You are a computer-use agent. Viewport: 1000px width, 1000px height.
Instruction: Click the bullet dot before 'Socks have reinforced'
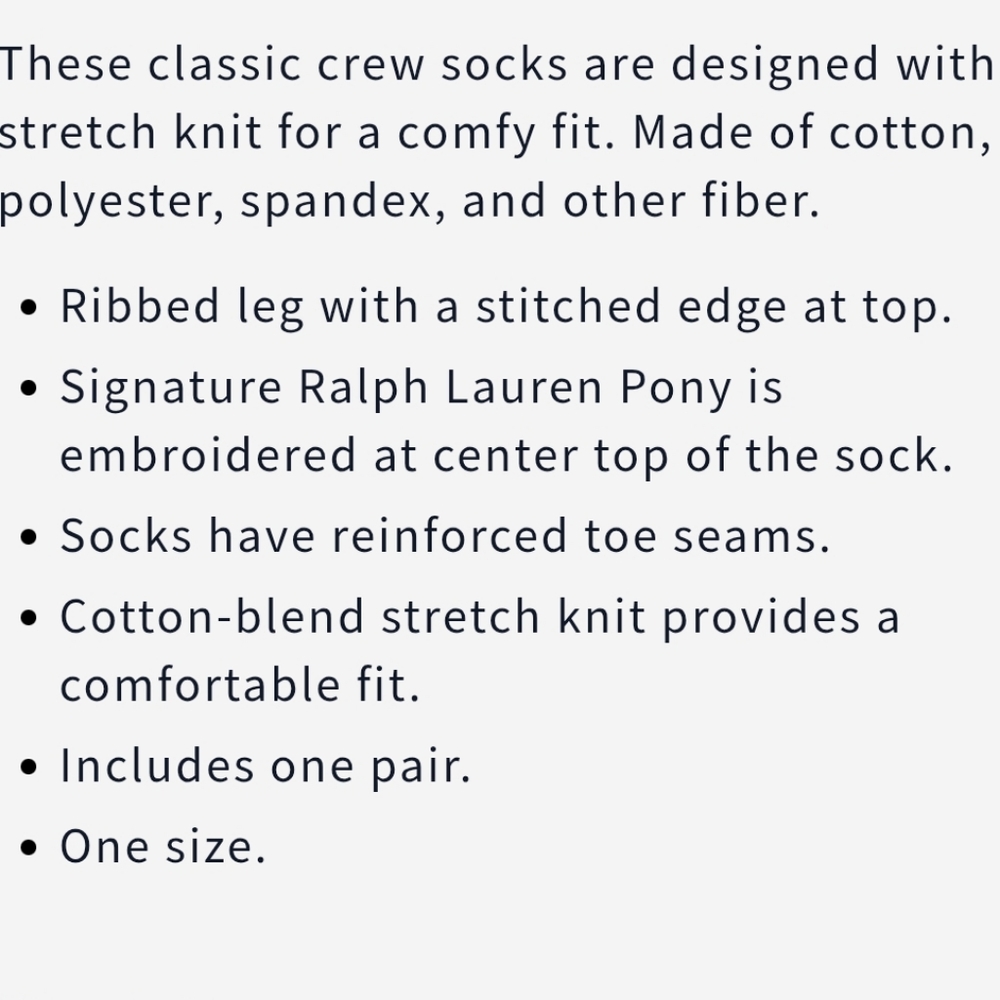(29, 536)
